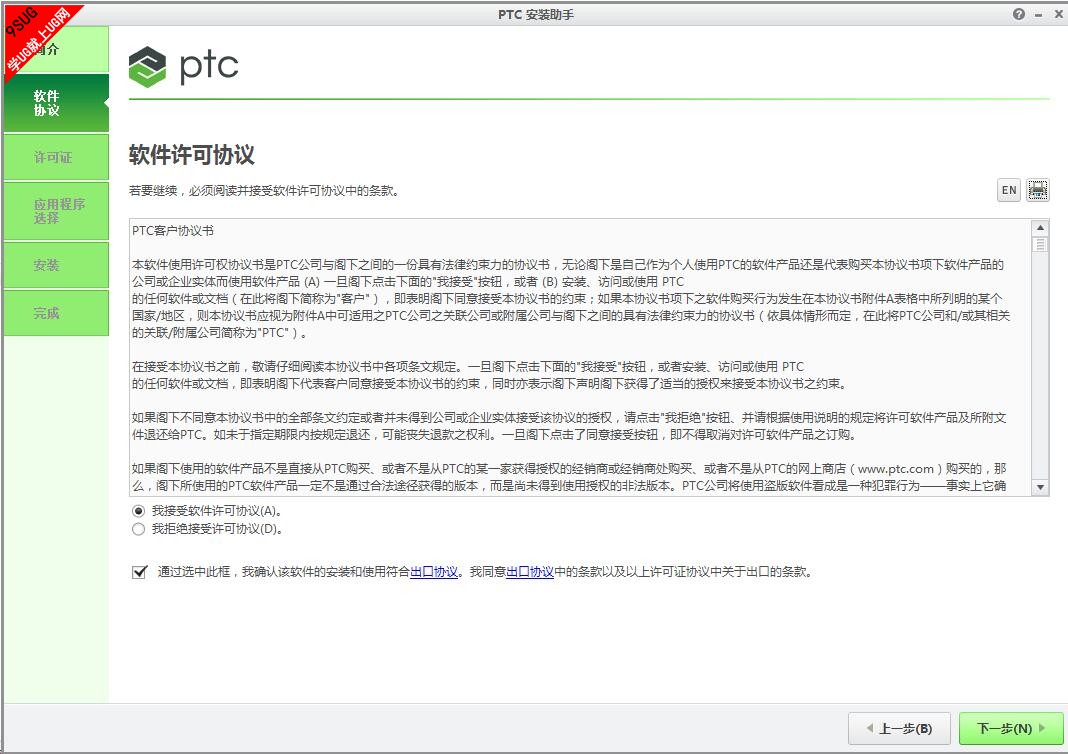Select 我拒绝接受许可协议(D) radio button
The image size is (1068, 754).
pyautogui.click(x=138, y=529)
